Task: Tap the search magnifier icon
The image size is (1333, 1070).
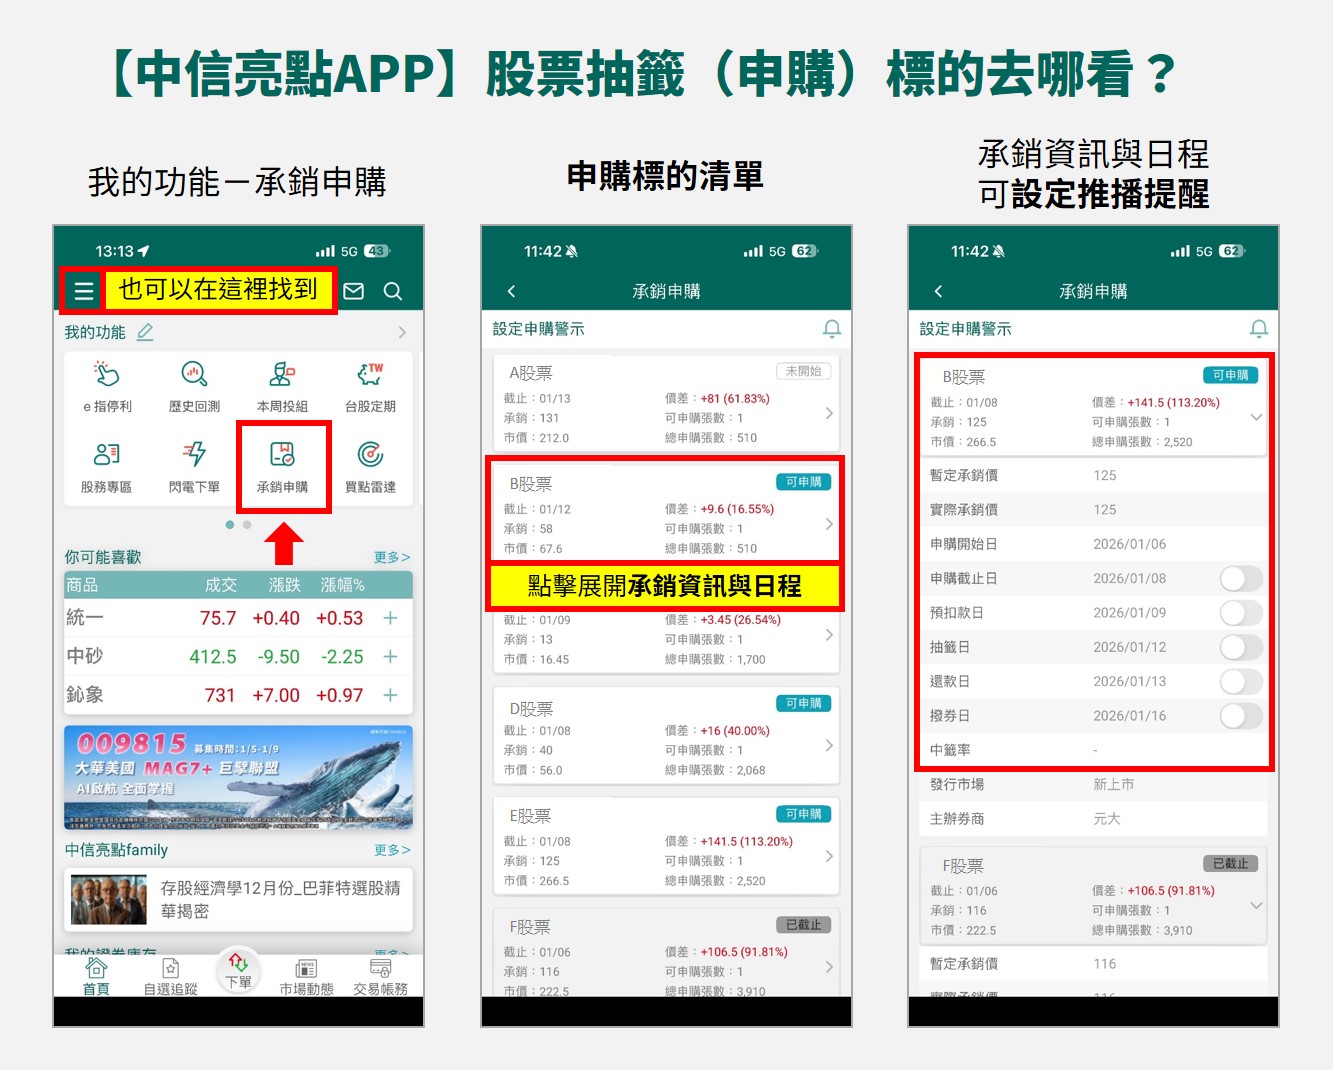Action: (x=393, y=291)
